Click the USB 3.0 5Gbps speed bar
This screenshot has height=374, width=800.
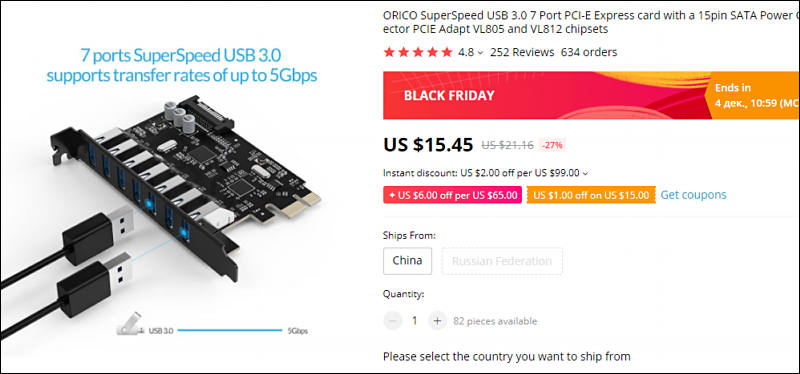[230, 331]
